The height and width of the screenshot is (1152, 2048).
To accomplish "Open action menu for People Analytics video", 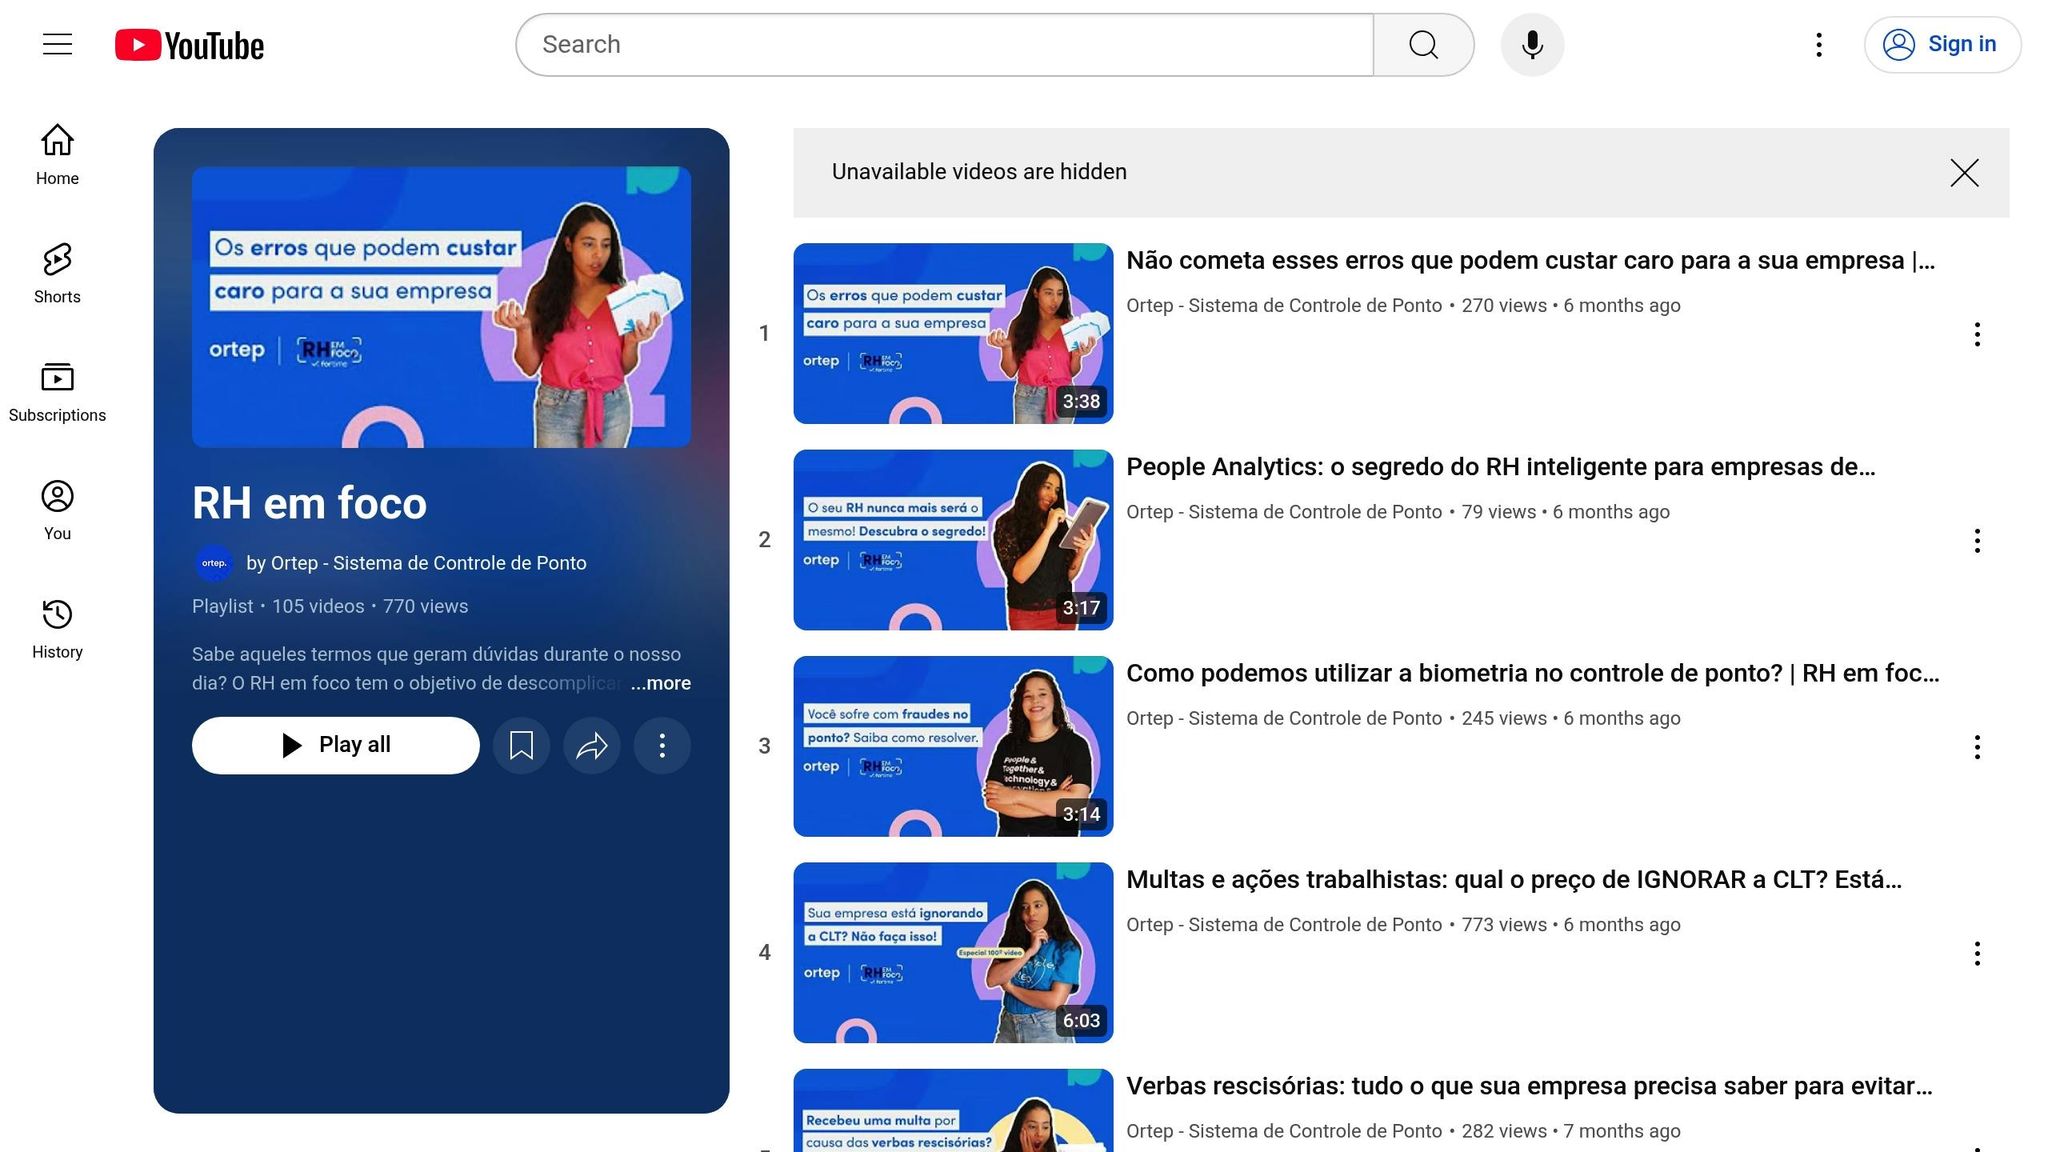I will [1976, 541].
